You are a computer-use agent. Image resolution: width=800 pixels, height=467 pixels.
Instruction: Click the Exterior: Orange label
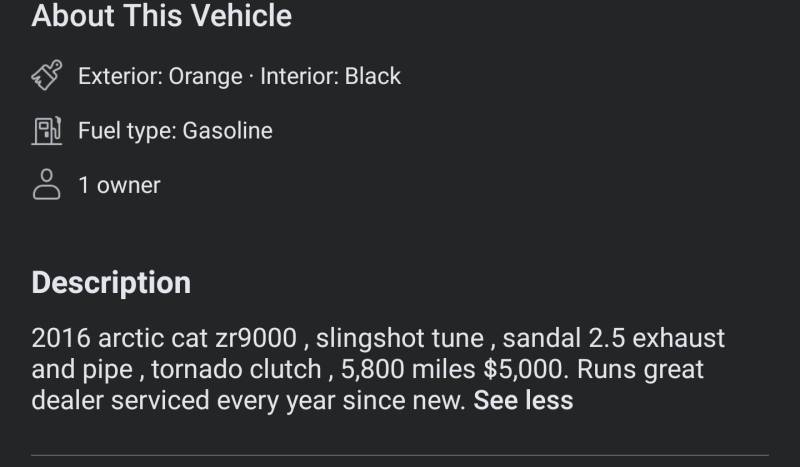pos(160,76)
